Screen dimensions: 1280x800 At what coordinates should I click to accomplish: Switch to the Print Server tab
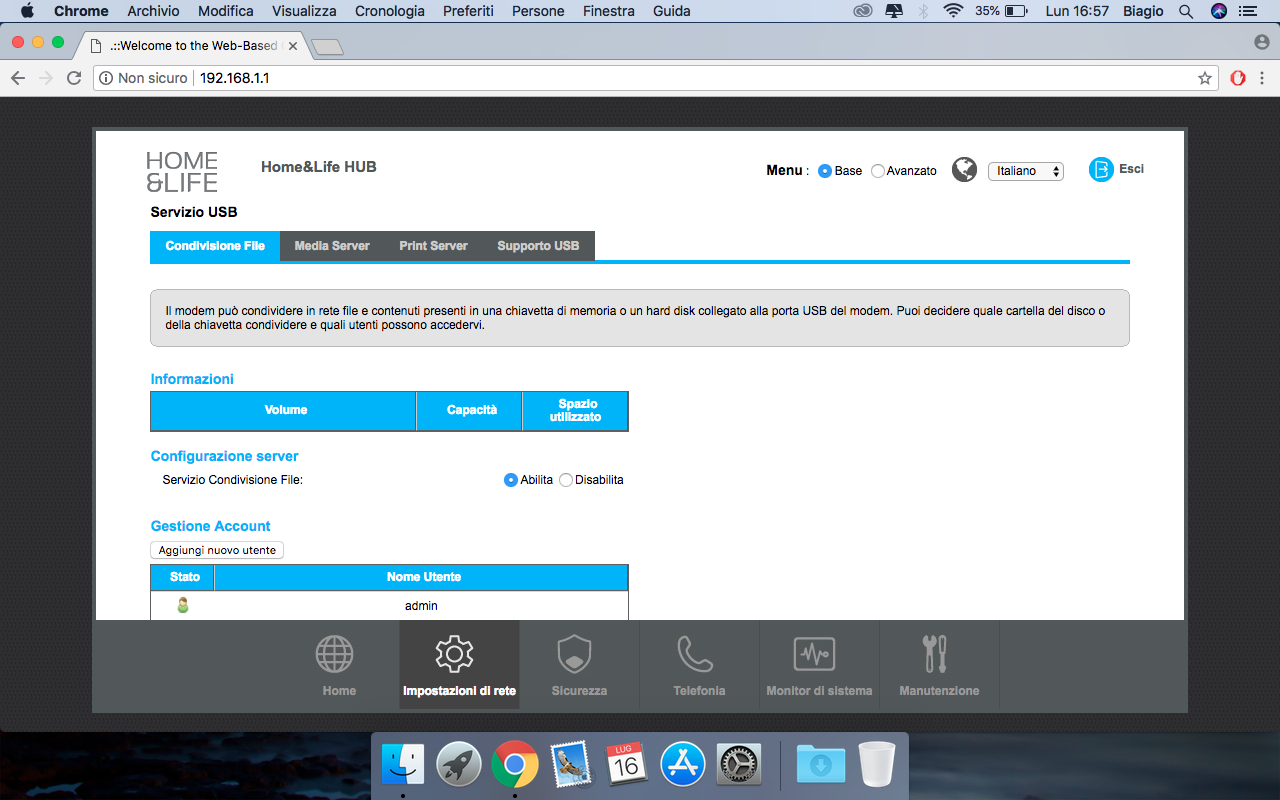point(433,246)
